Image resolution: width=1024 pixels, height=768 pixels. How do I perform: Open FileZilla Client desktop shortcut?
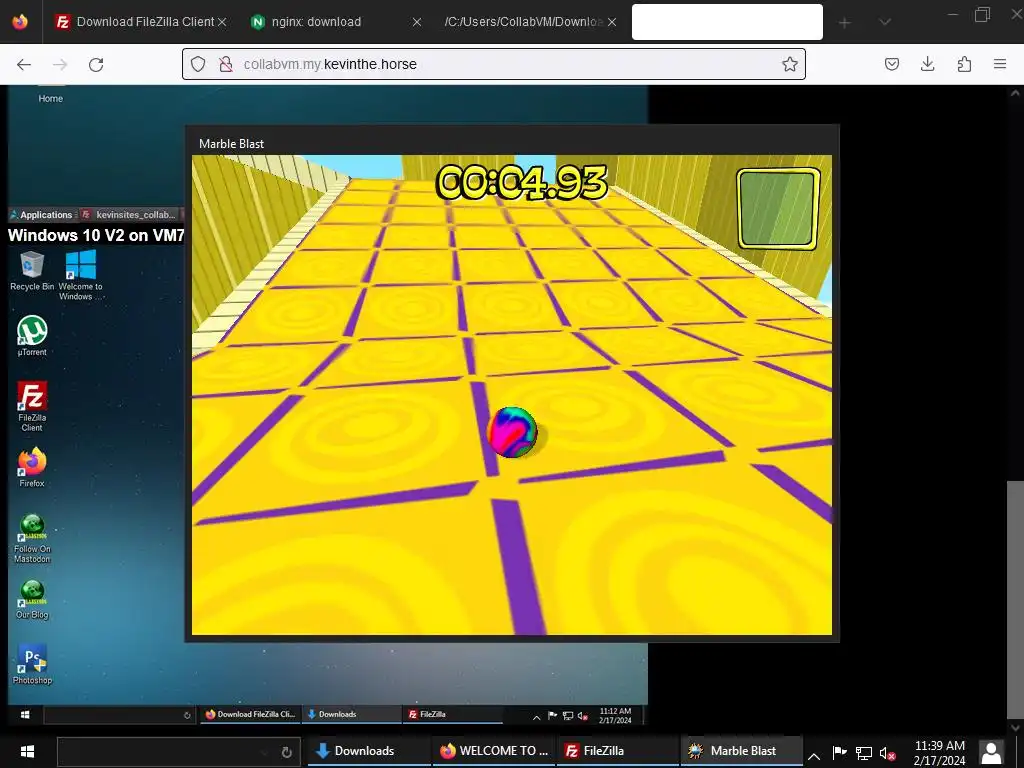[32, 406]
